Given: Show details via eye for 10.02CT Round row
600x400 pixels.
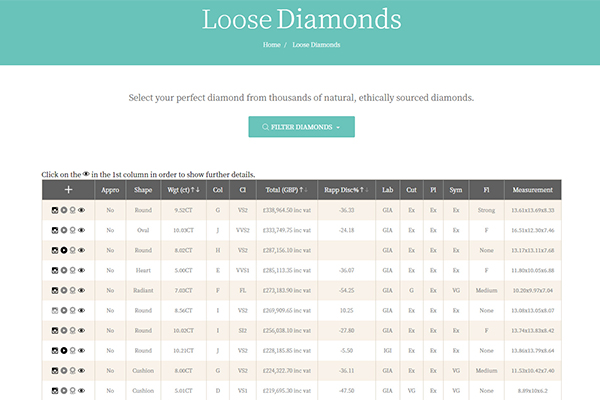Looking at the screenshot, I should click(82, 330).
